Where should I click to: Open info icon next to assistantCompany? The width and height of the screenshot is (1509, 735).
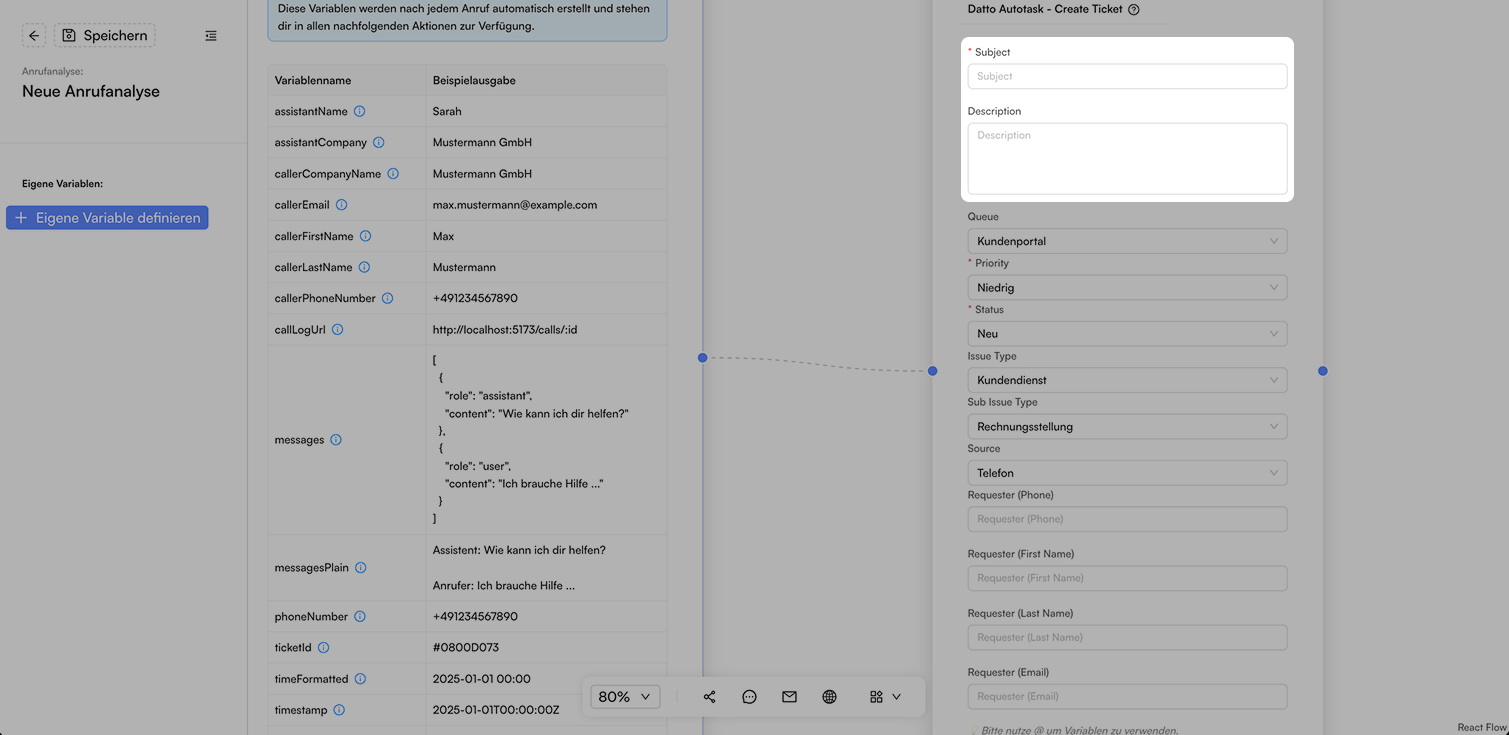pos(379,142)
